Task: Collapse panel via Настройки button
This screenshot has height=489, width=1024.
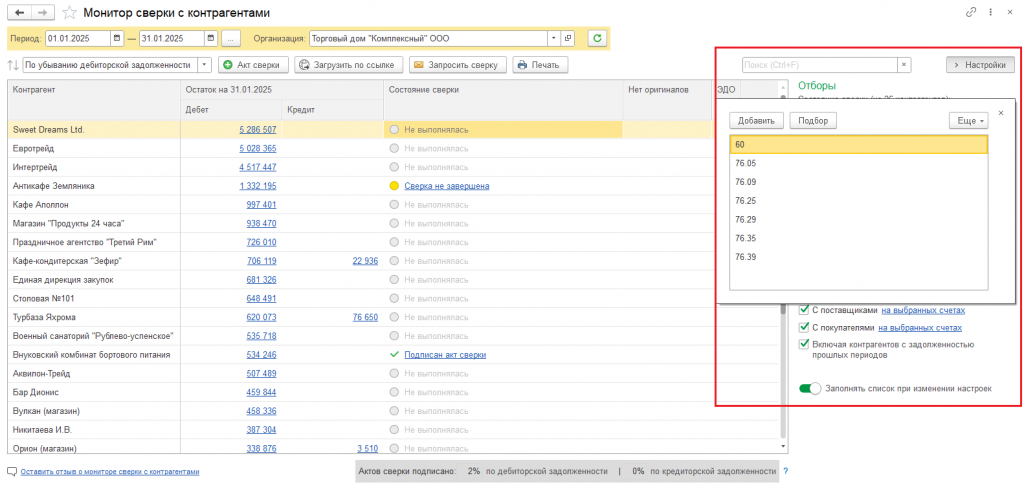Action: 980,65
